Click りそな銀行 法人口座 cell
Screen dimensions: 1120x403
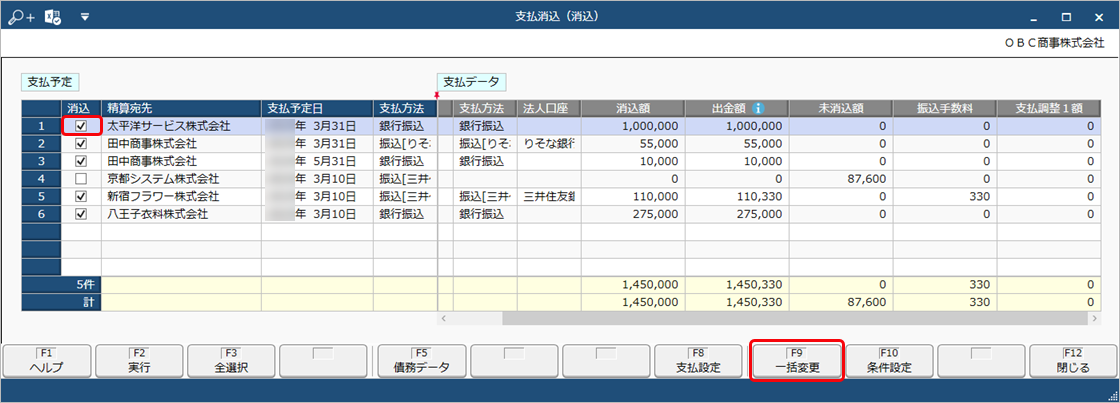[x=549, y=143]
